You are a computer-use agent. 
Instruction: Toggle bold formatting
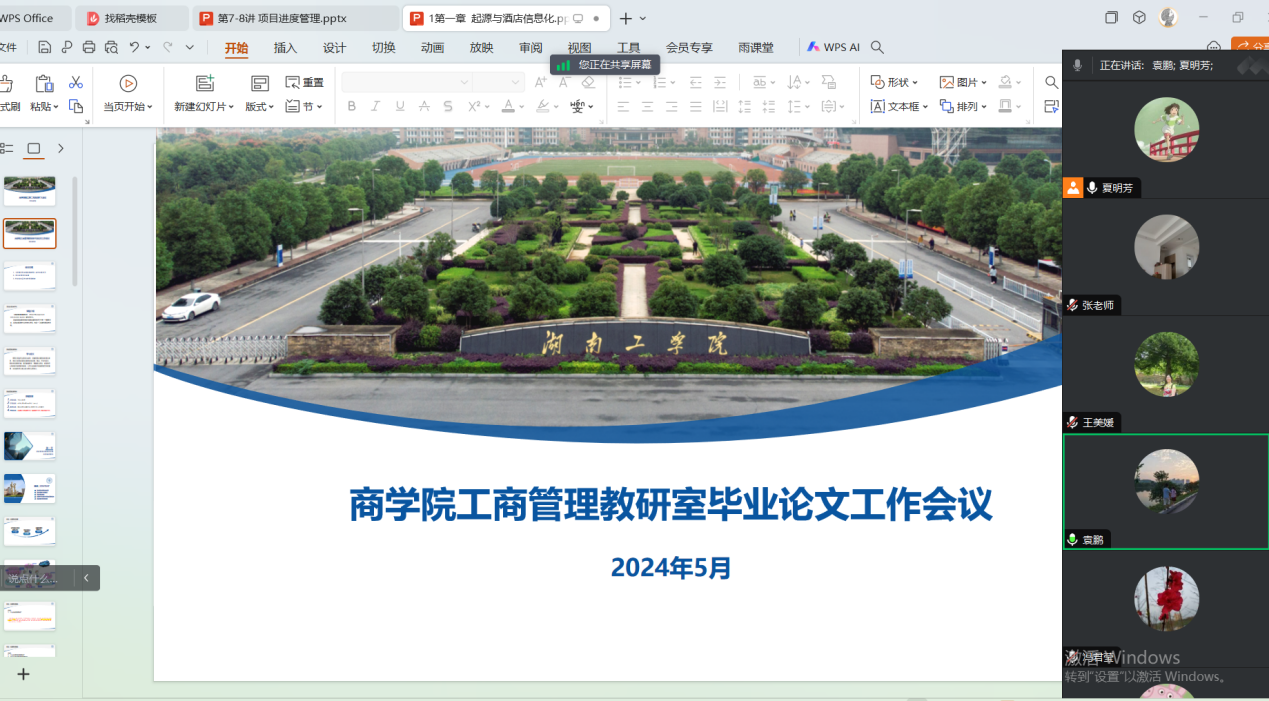tap(351, 106)
